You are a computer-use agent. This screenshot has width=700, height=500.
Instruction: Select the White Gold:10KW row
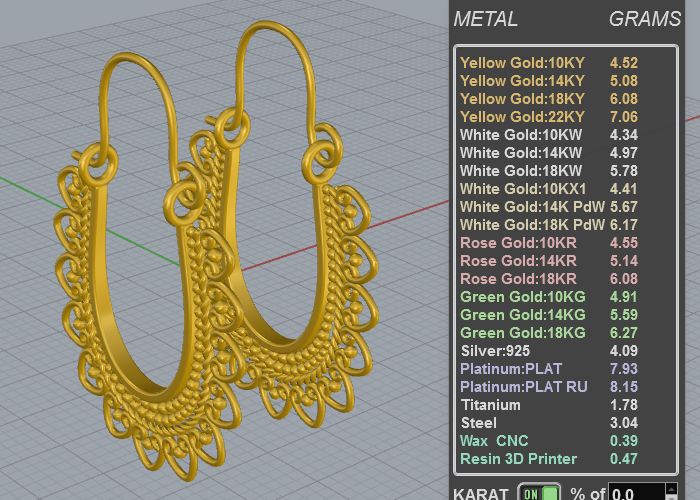(x=549, y=135)
